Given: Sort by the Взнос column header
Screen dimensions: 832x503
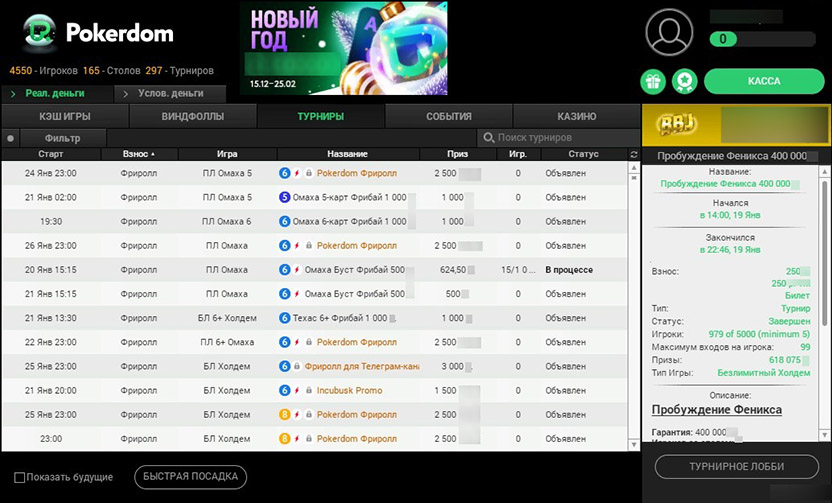Looking at the screenshot, I should coord(139,154).
